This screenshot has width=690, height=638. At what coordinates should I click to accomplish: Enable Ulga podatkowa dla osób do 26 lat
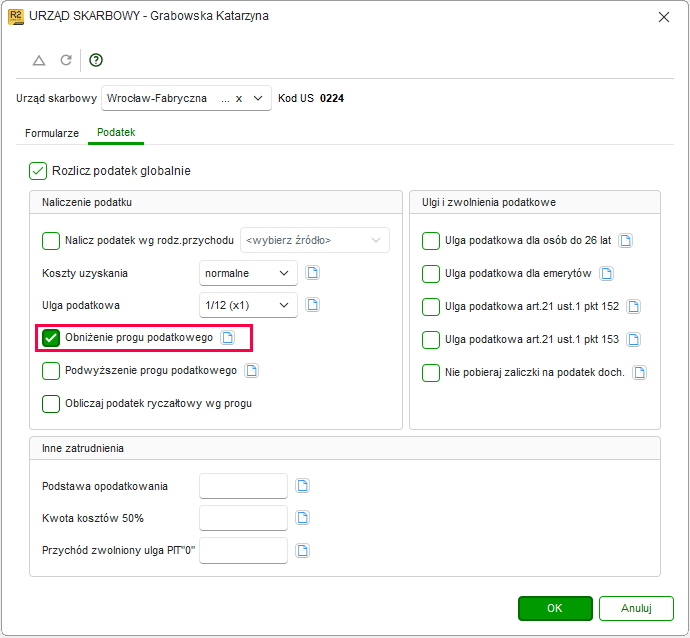431,241
